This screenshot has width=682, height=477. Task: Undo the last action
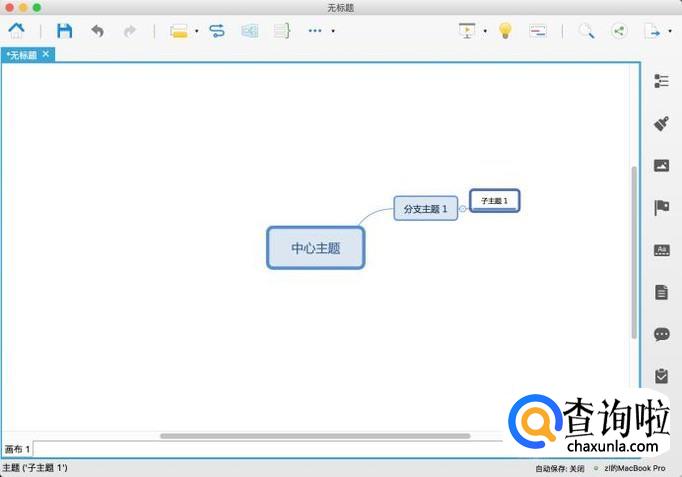(97, 31)
